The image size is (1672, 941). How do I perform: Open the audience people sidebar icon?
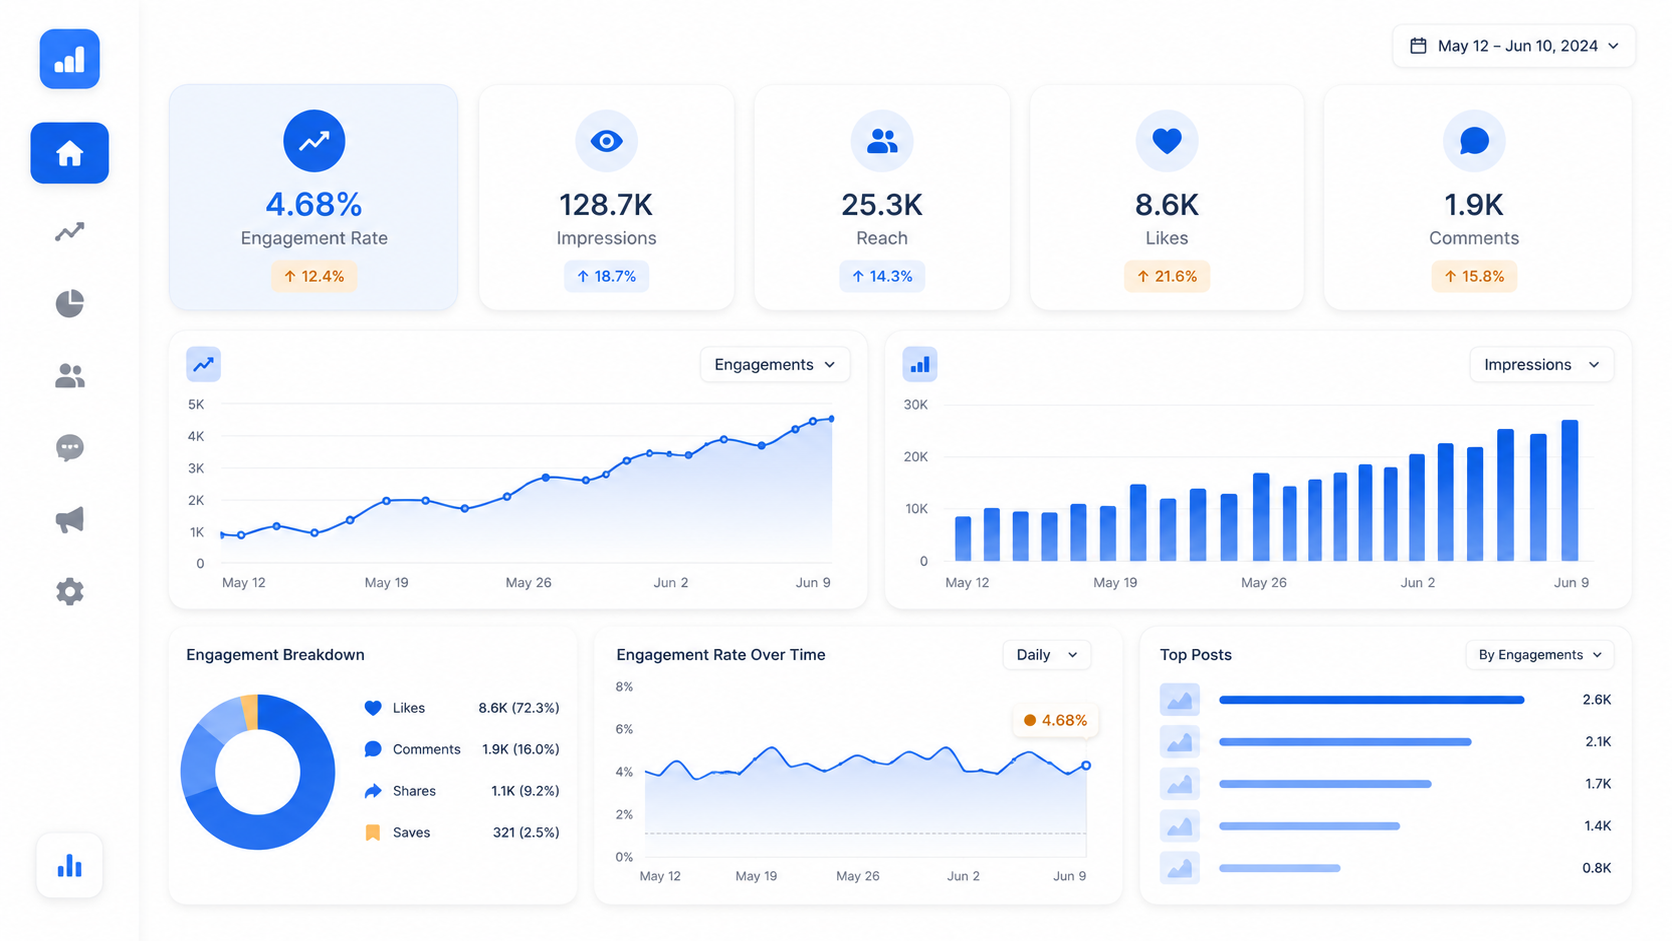click(x=69, y=376)
